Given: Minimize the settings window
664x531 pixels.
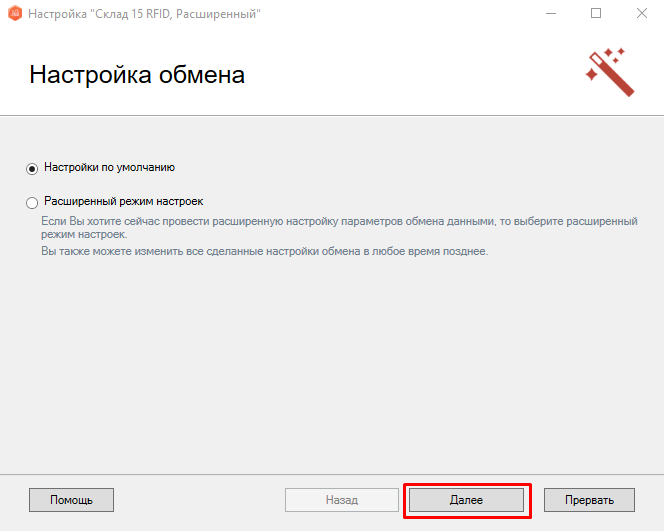Looking at the screenshot, I should [x=551, y=14].
